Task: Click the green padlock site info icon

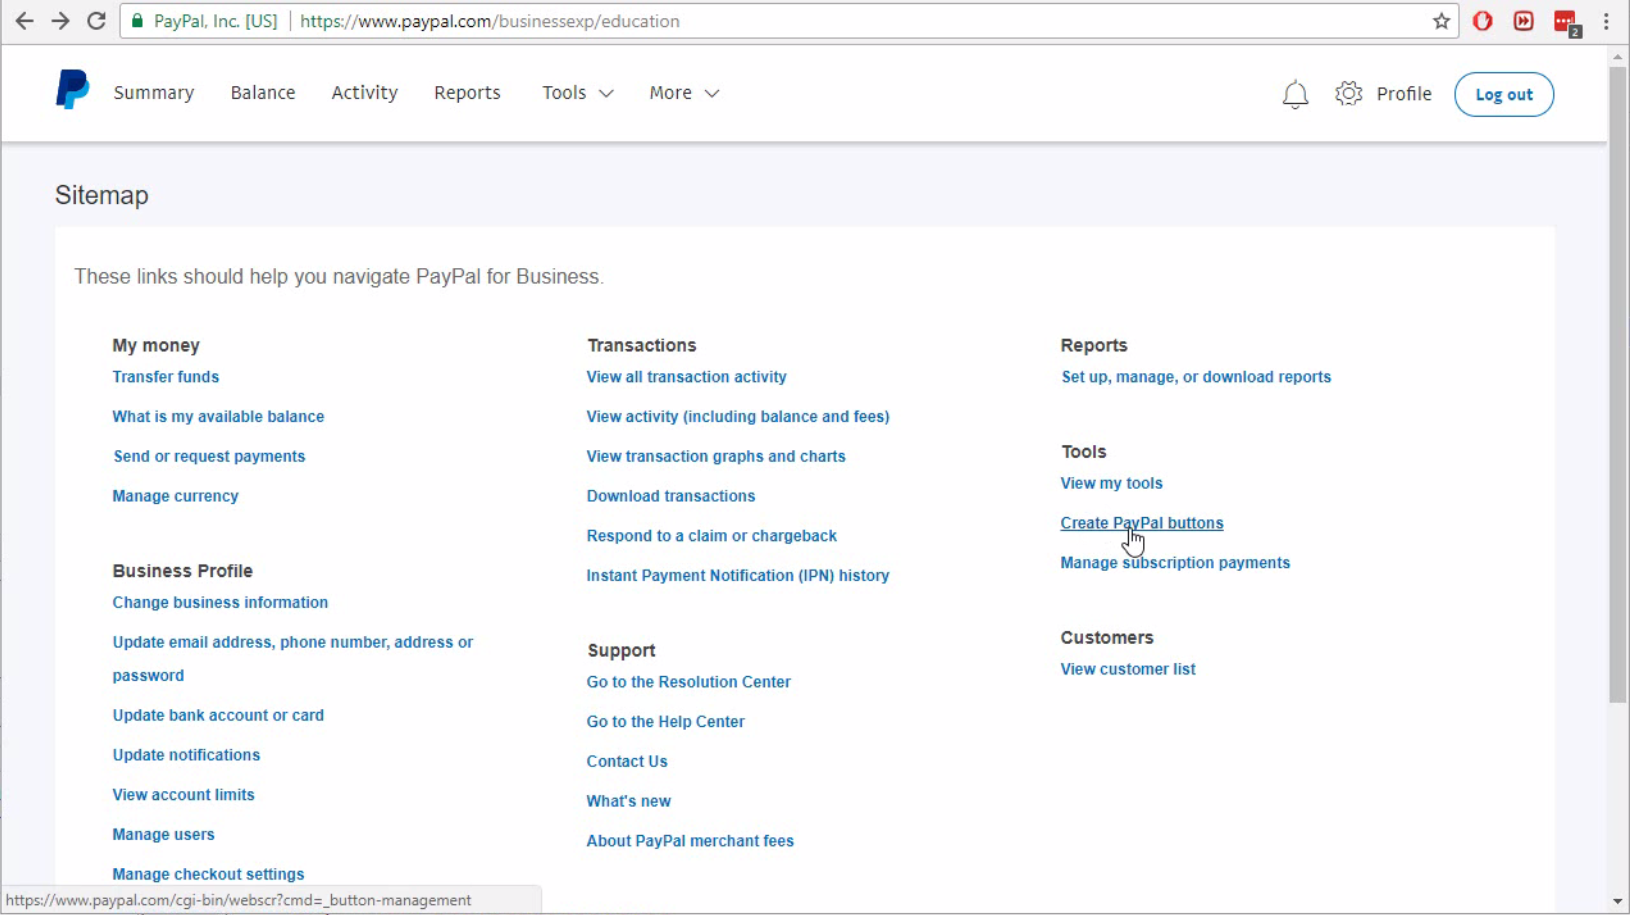Action: tap(137, 21)
